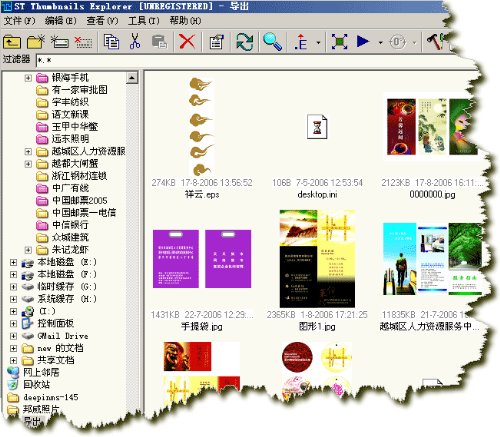Image resolution: width=500 pixels, height=437 pixels.
Task: Click the new 的文档 folder icon
Action: pos(27,348)
